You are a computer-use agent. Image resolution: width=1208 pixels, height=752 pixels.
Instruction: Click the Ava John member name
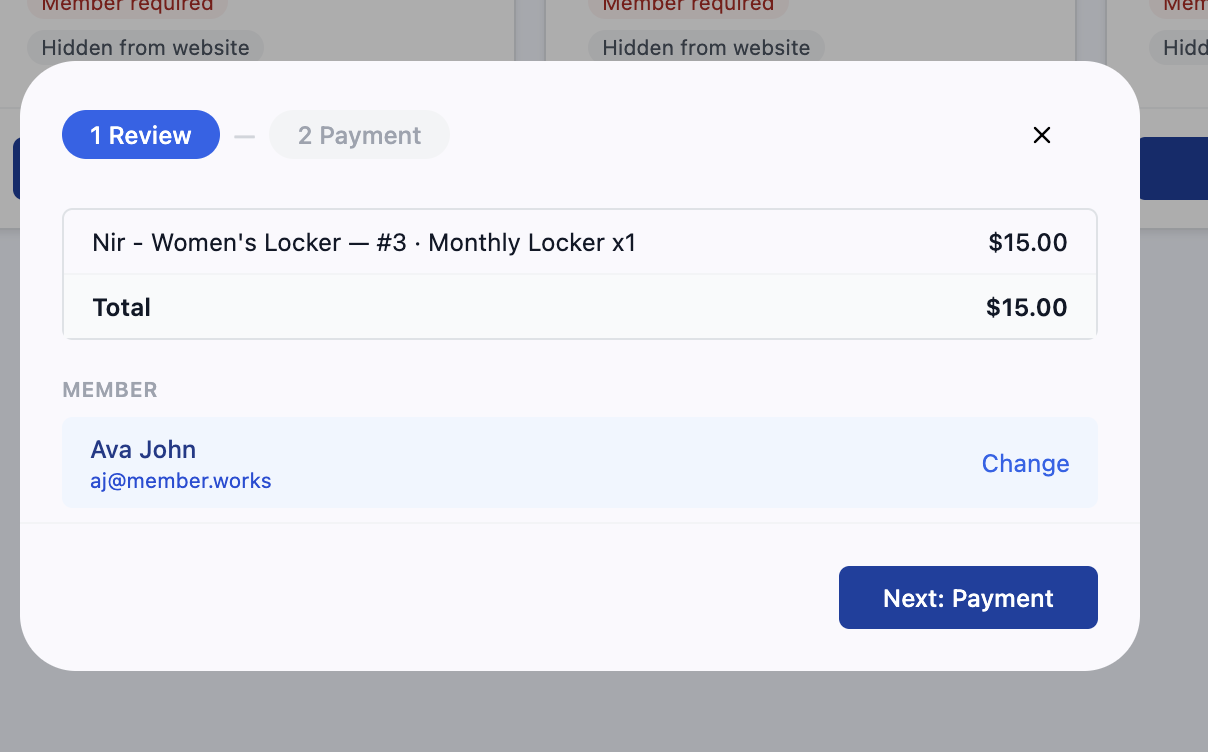[143, 449]
